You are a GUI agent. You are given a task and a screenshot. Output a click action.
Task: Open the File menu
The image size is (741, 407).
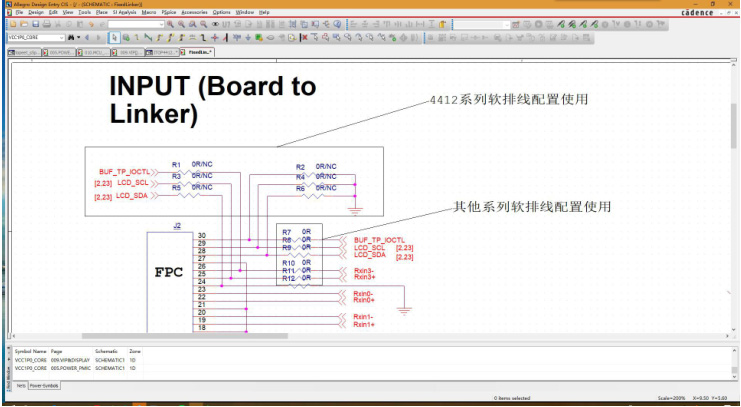18,12
